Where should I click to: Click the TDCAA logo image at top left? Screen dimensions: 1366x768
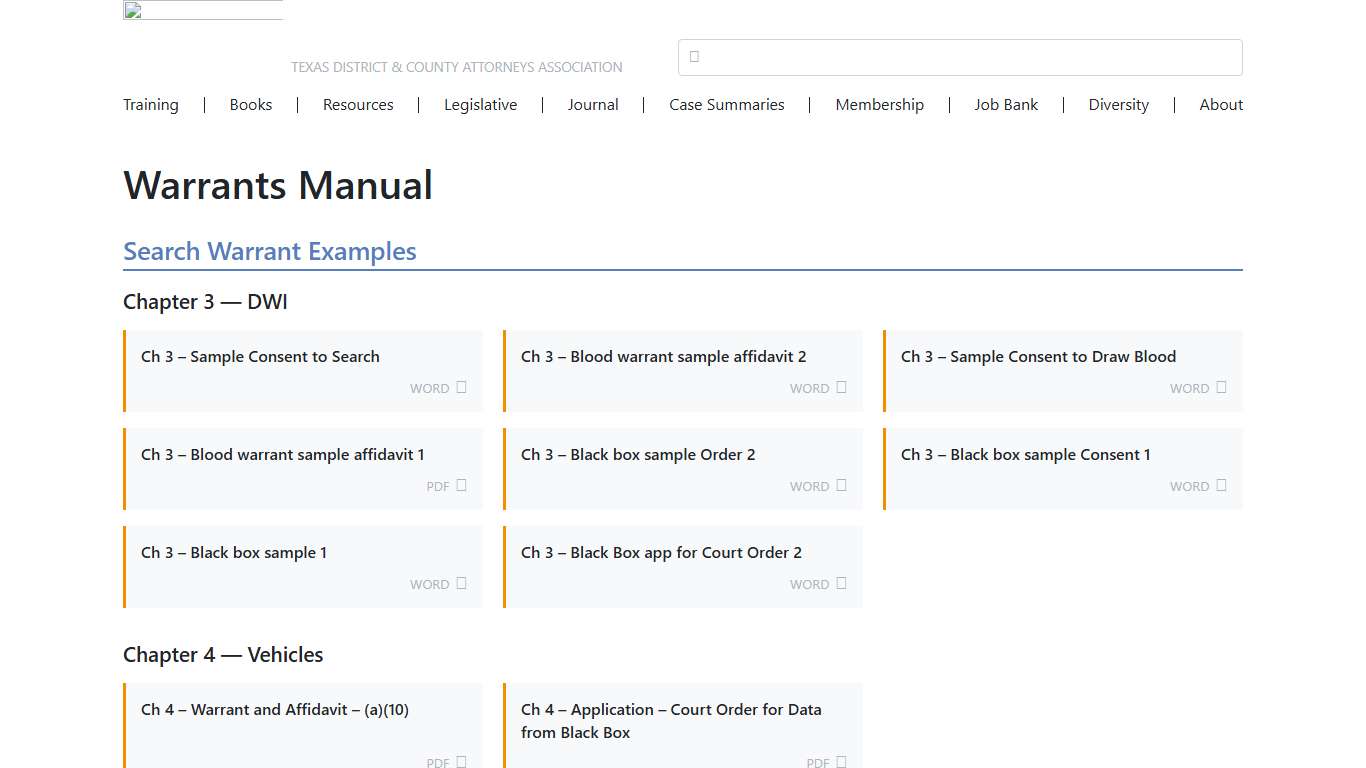click(203, 11)
